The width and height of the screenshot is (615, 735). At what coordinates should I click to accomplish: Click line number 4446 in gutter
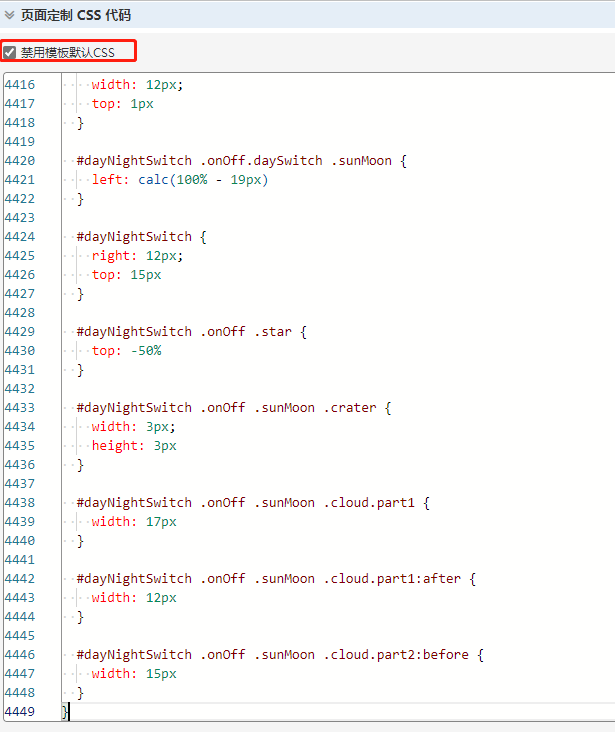pos(20,655)
